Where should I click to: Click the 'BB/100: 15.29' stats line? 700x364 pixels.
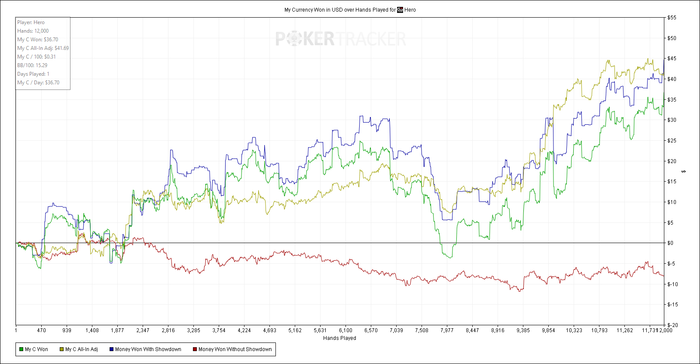(32, 65)
